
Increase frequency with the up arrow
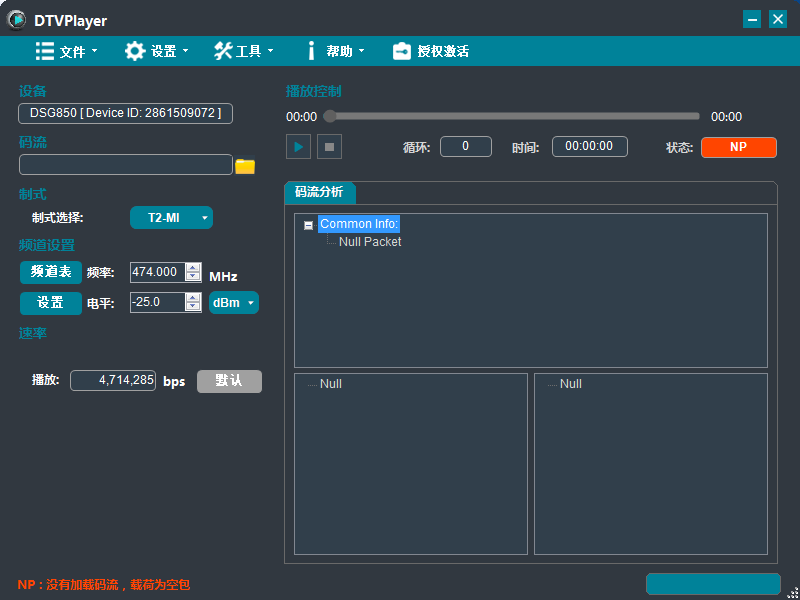[193, 268]
